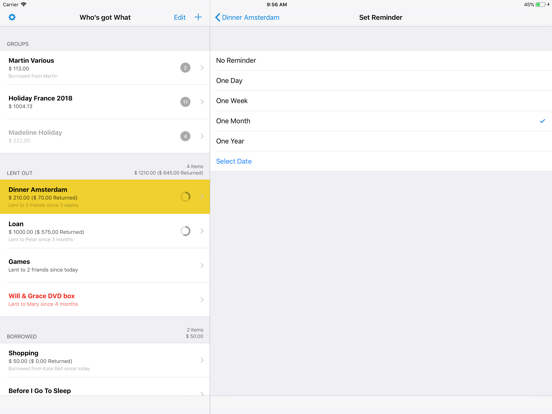Tap the Edit button in list header
This screenshot has height=414, width=552.
[x=180, y=17]
